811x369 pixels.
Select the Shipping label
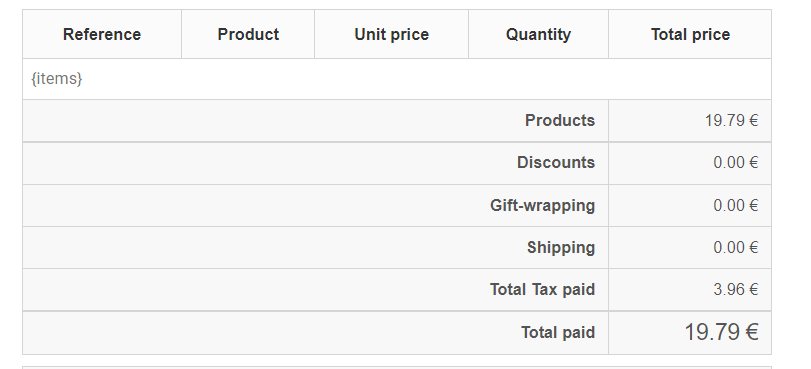561,247
